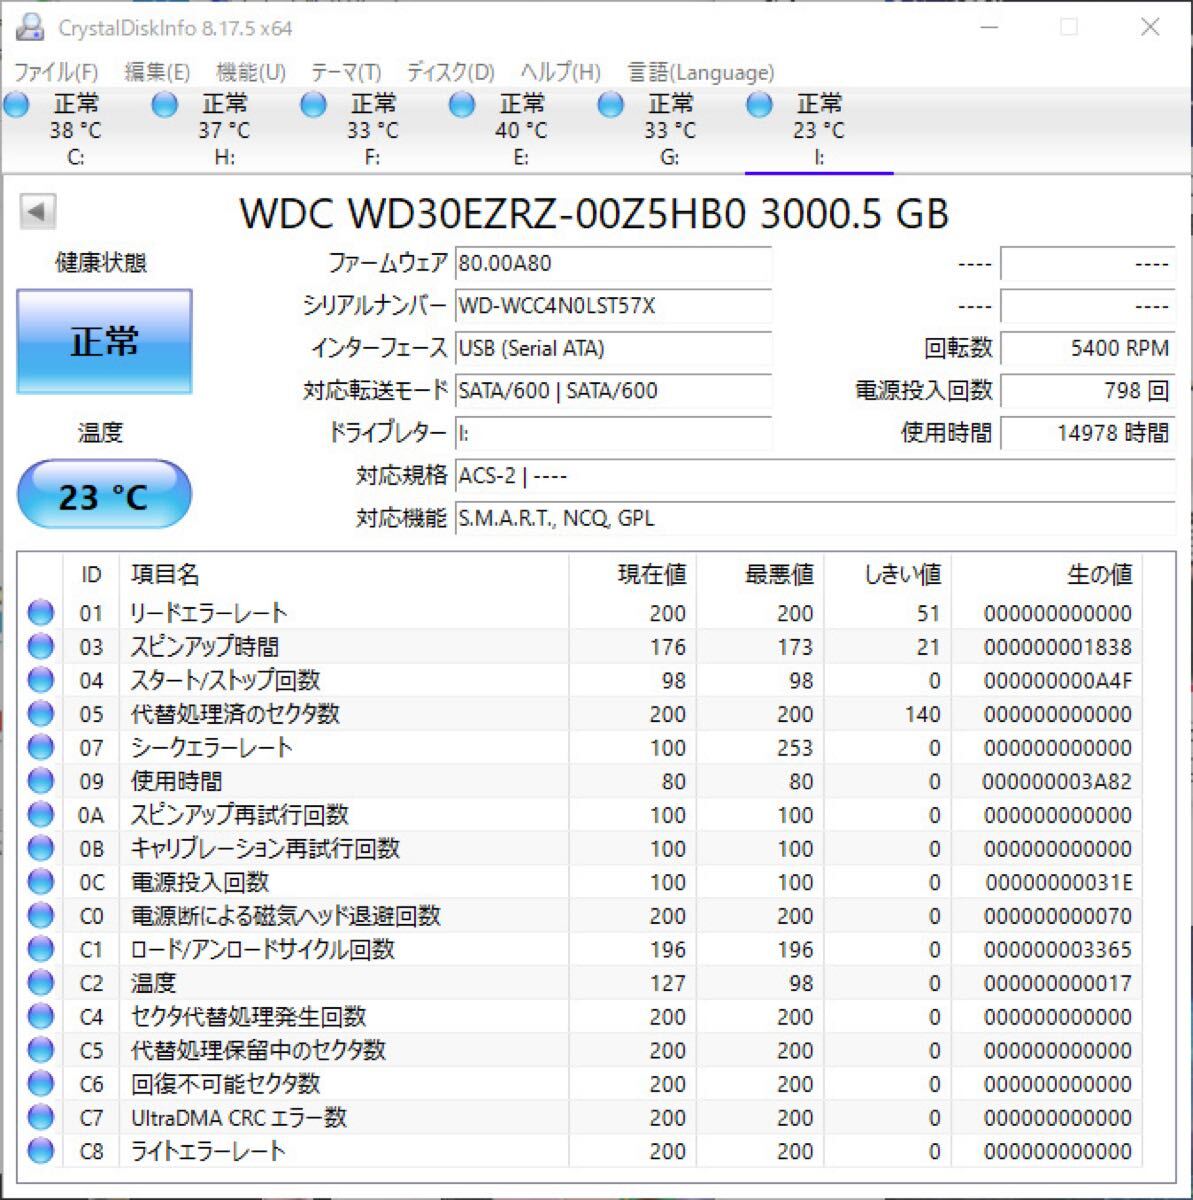The image size is (1193, 1200).
Task: Click the power-on hours 14978 時間
Action: coord(1088,433)
